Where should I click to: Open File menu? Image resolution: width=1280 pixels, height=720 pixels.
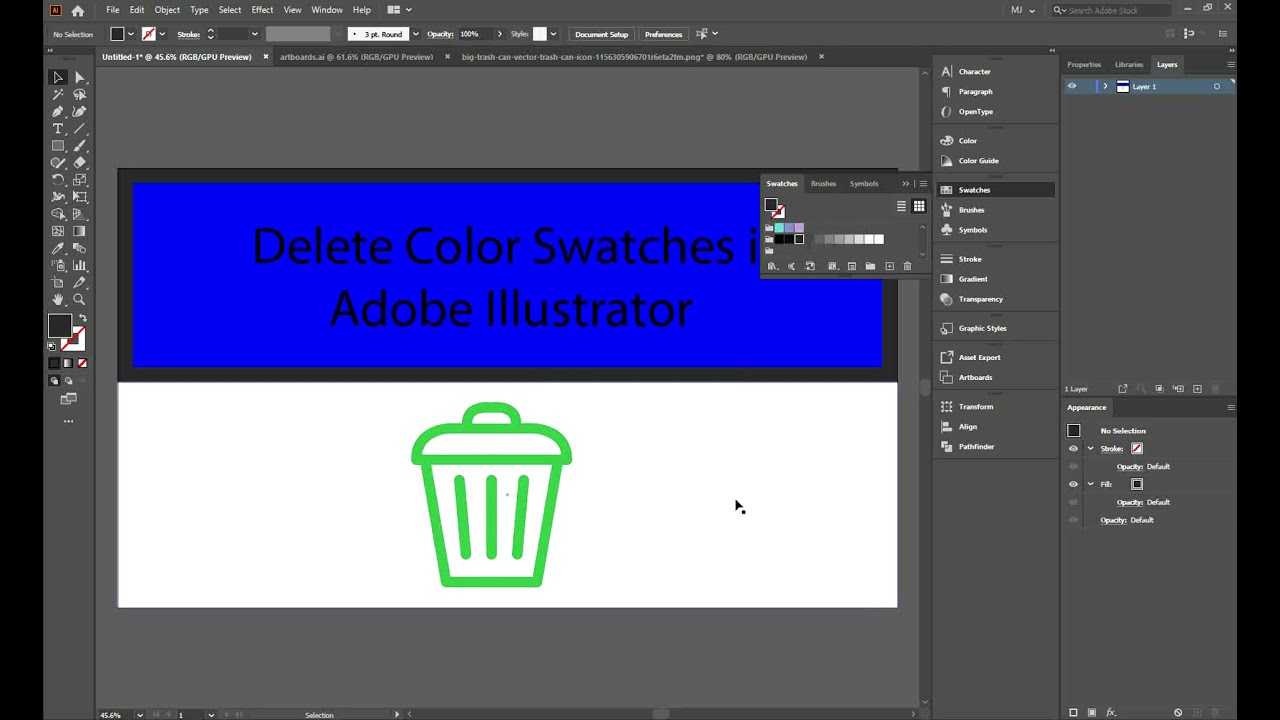pyautogui.click(x=113, y=10)
